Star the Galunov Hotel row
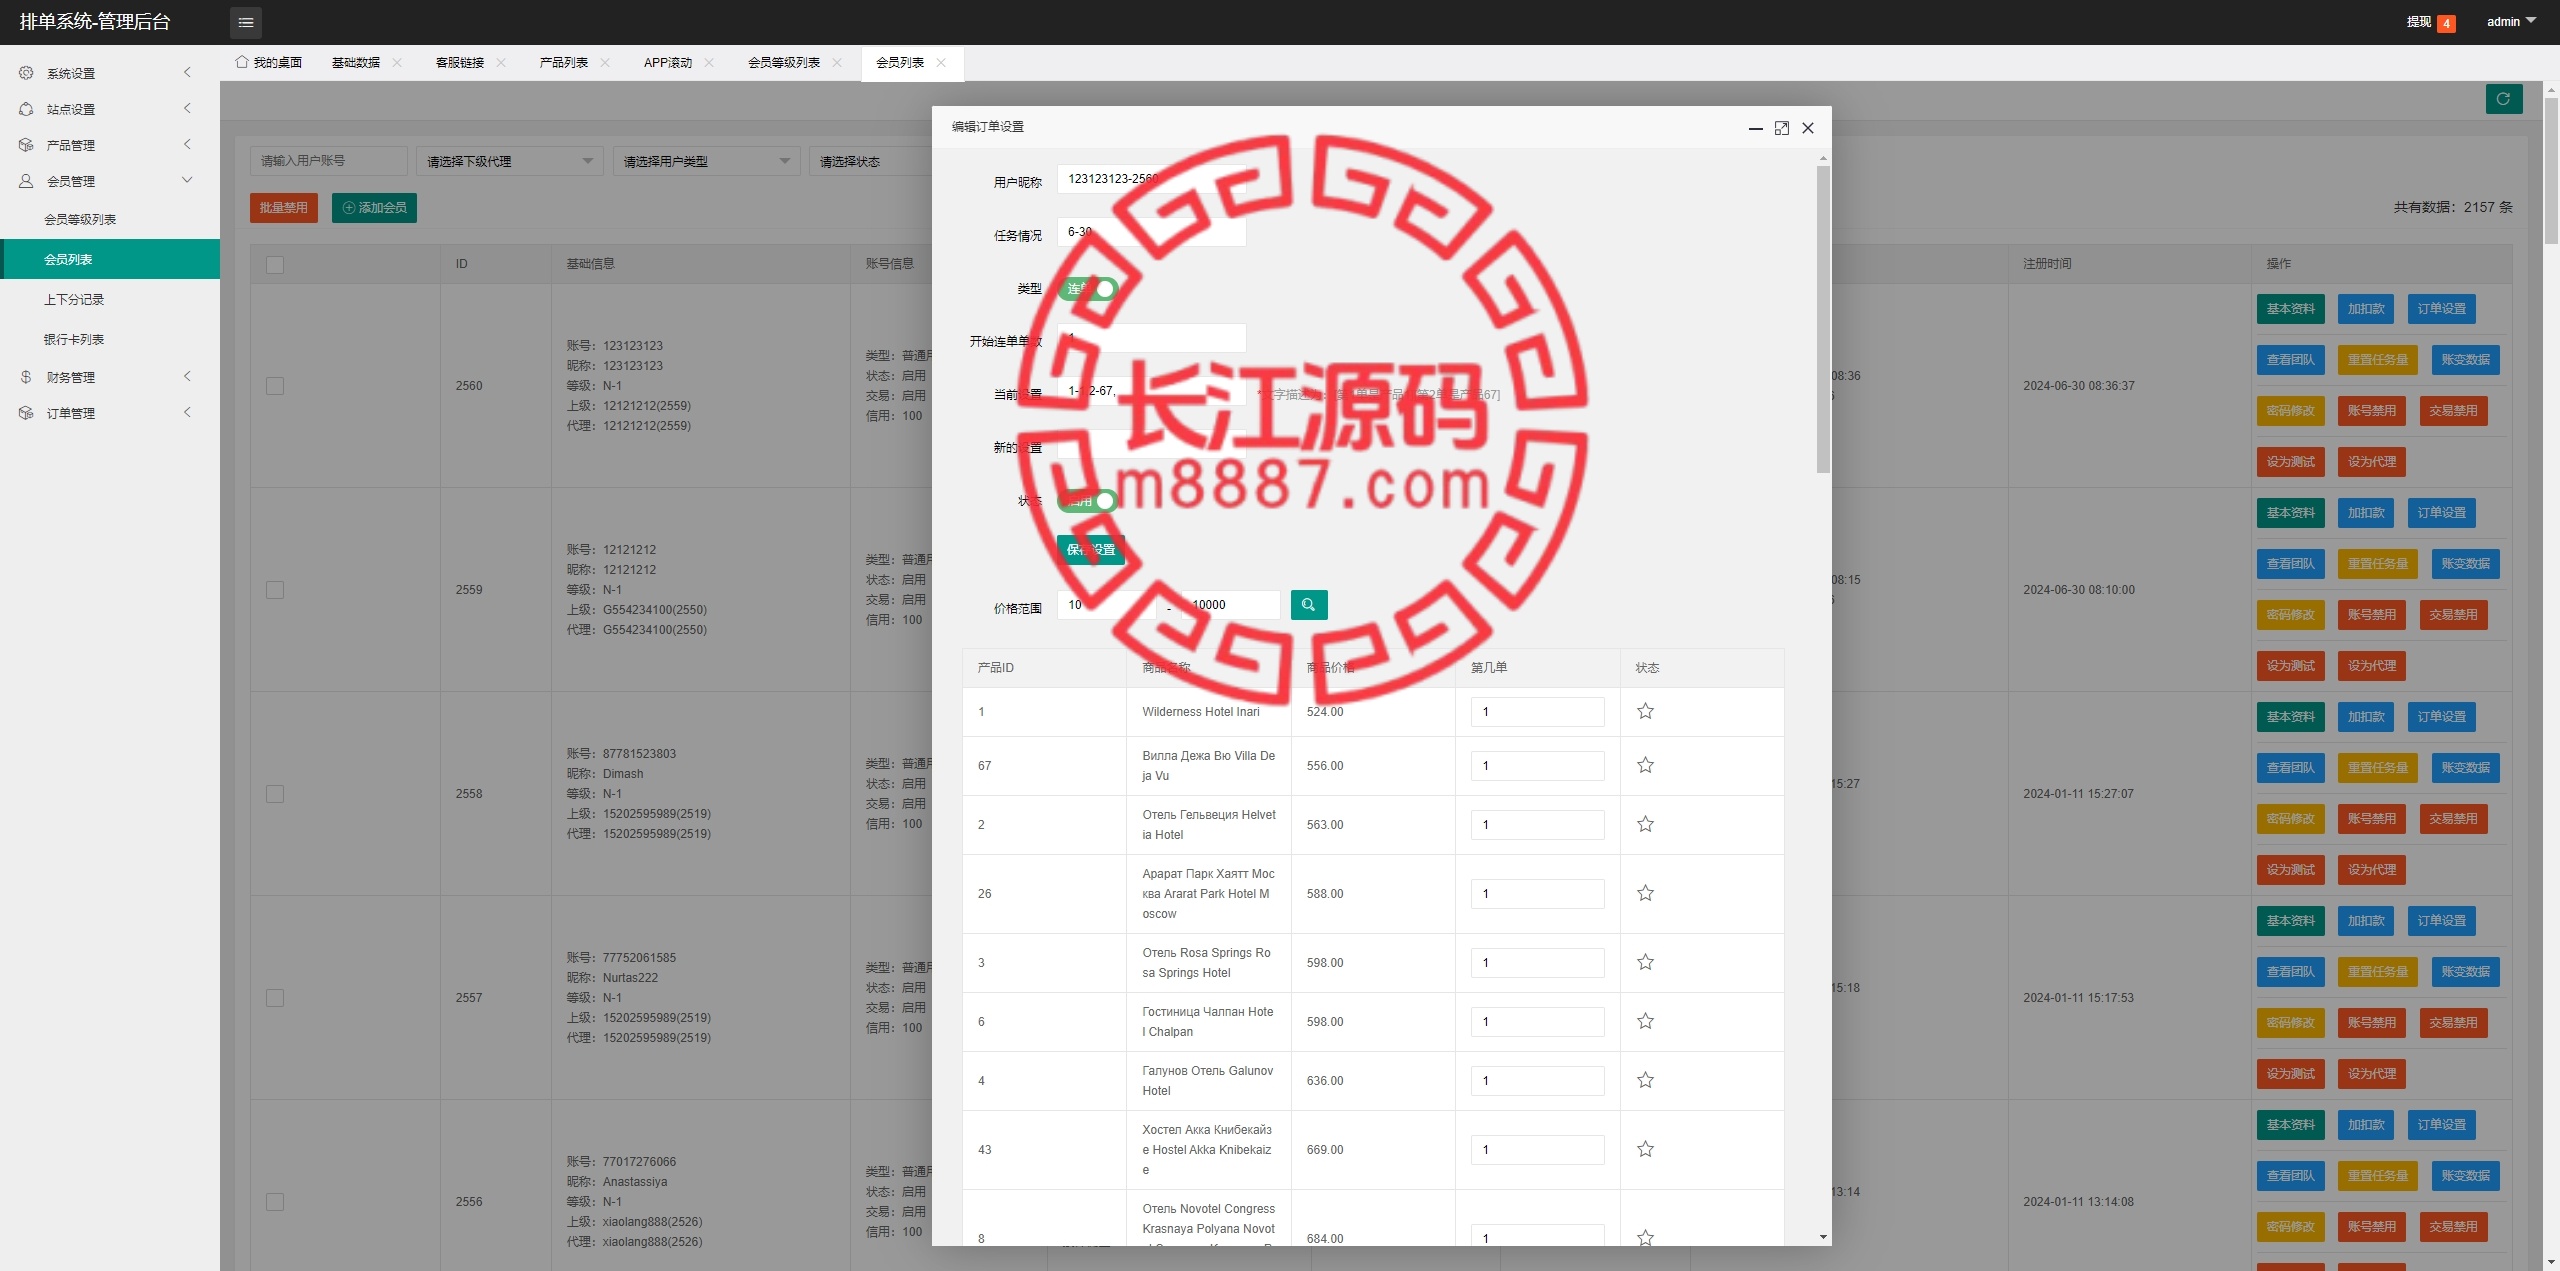Viewport: 2560px width, 1271px height. point(1645,1081)
